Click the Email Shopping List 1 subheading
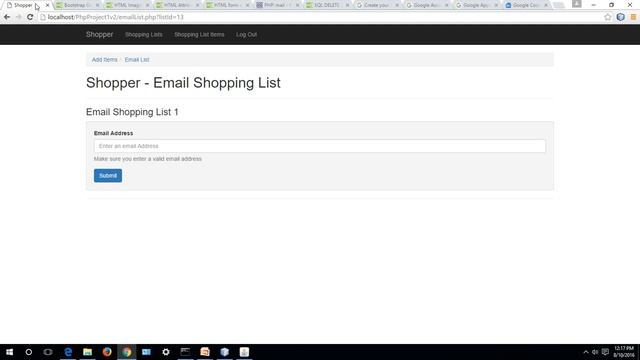The image size is (640, 360). (132, 112)
